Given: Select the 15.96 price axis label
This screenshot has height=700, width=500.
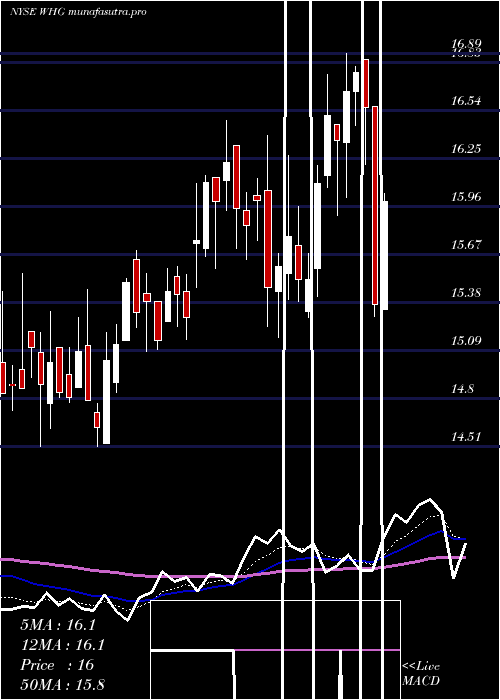Looking at the screenshot, I should [x=466, y=196].
